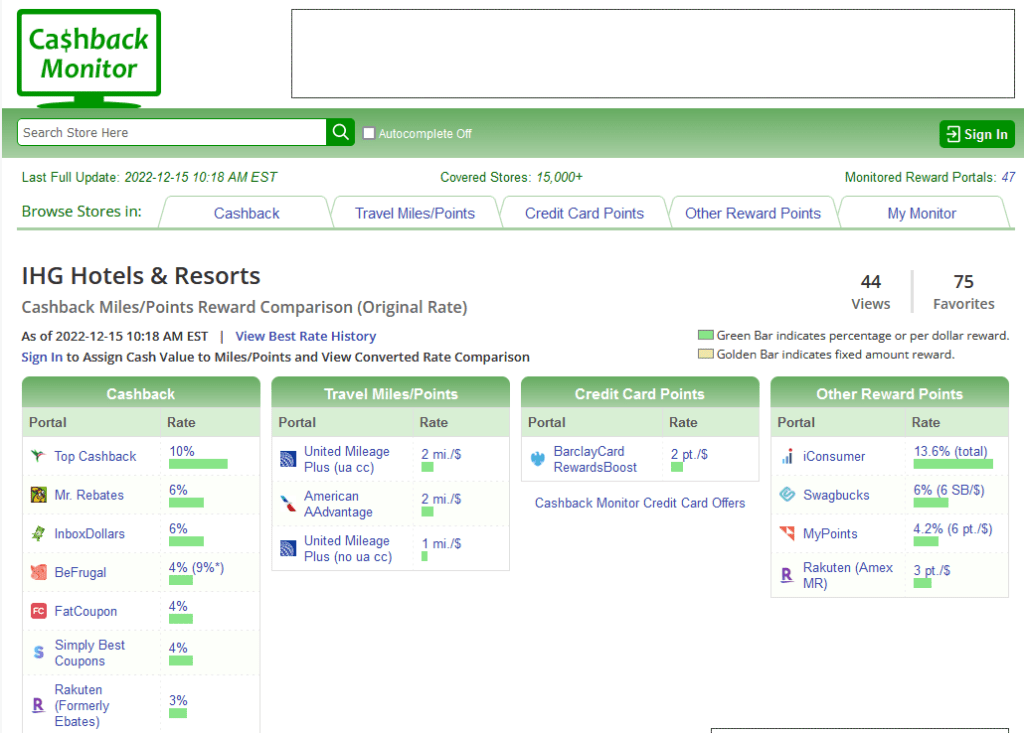Click the BarclayCard RewardsBoost icon

538,460
